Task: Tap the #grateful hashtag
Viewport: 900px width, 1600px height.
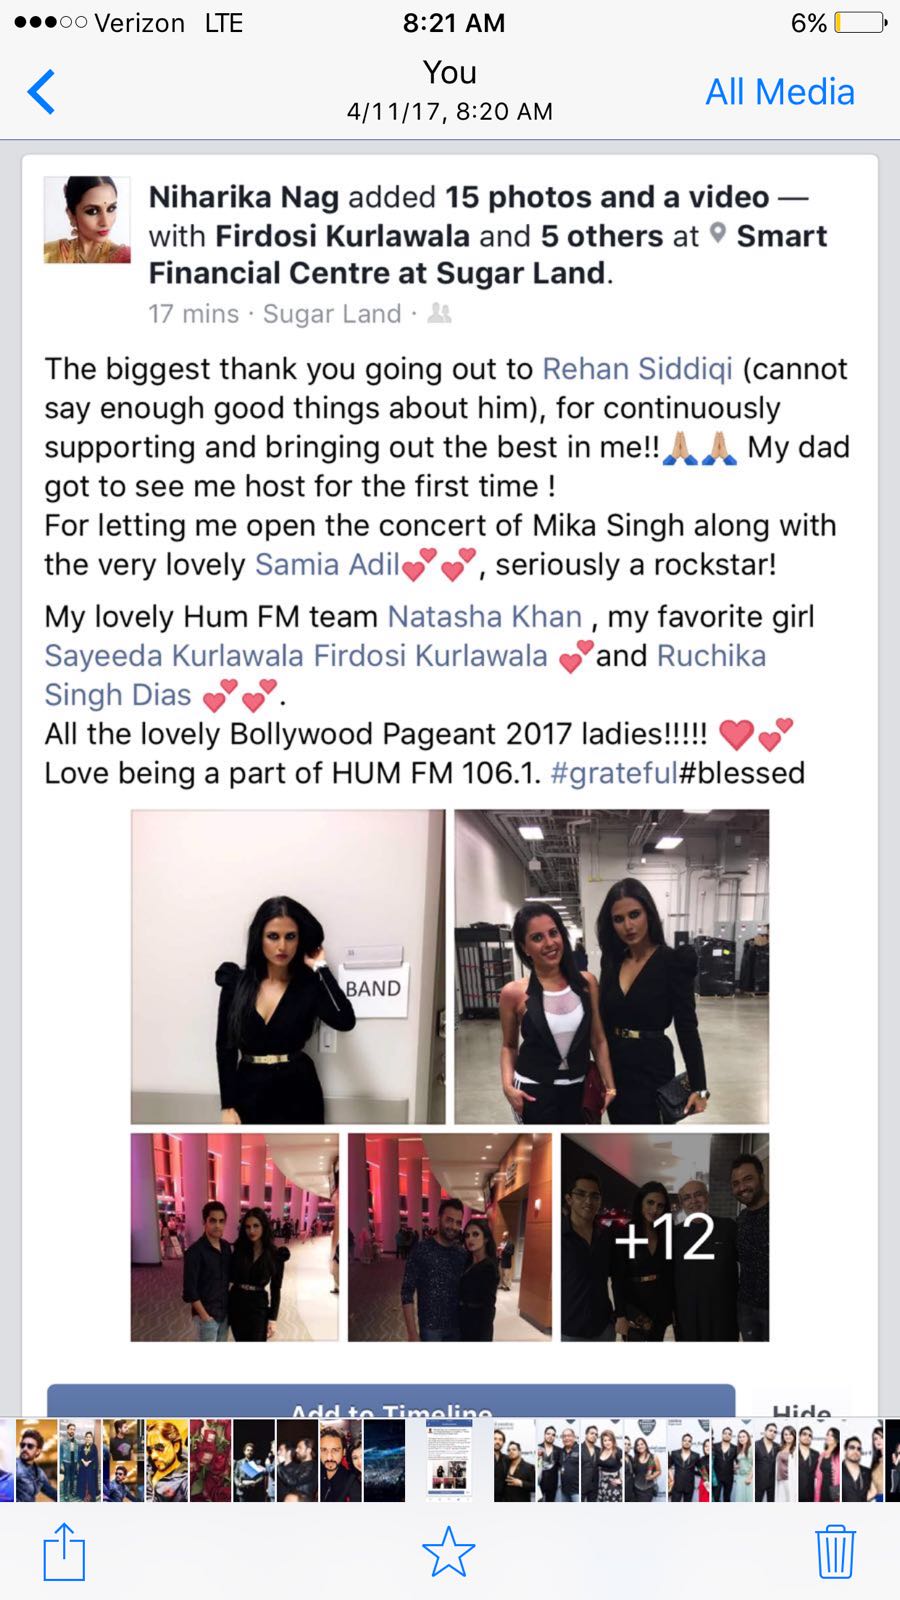Action: [614, 773]
